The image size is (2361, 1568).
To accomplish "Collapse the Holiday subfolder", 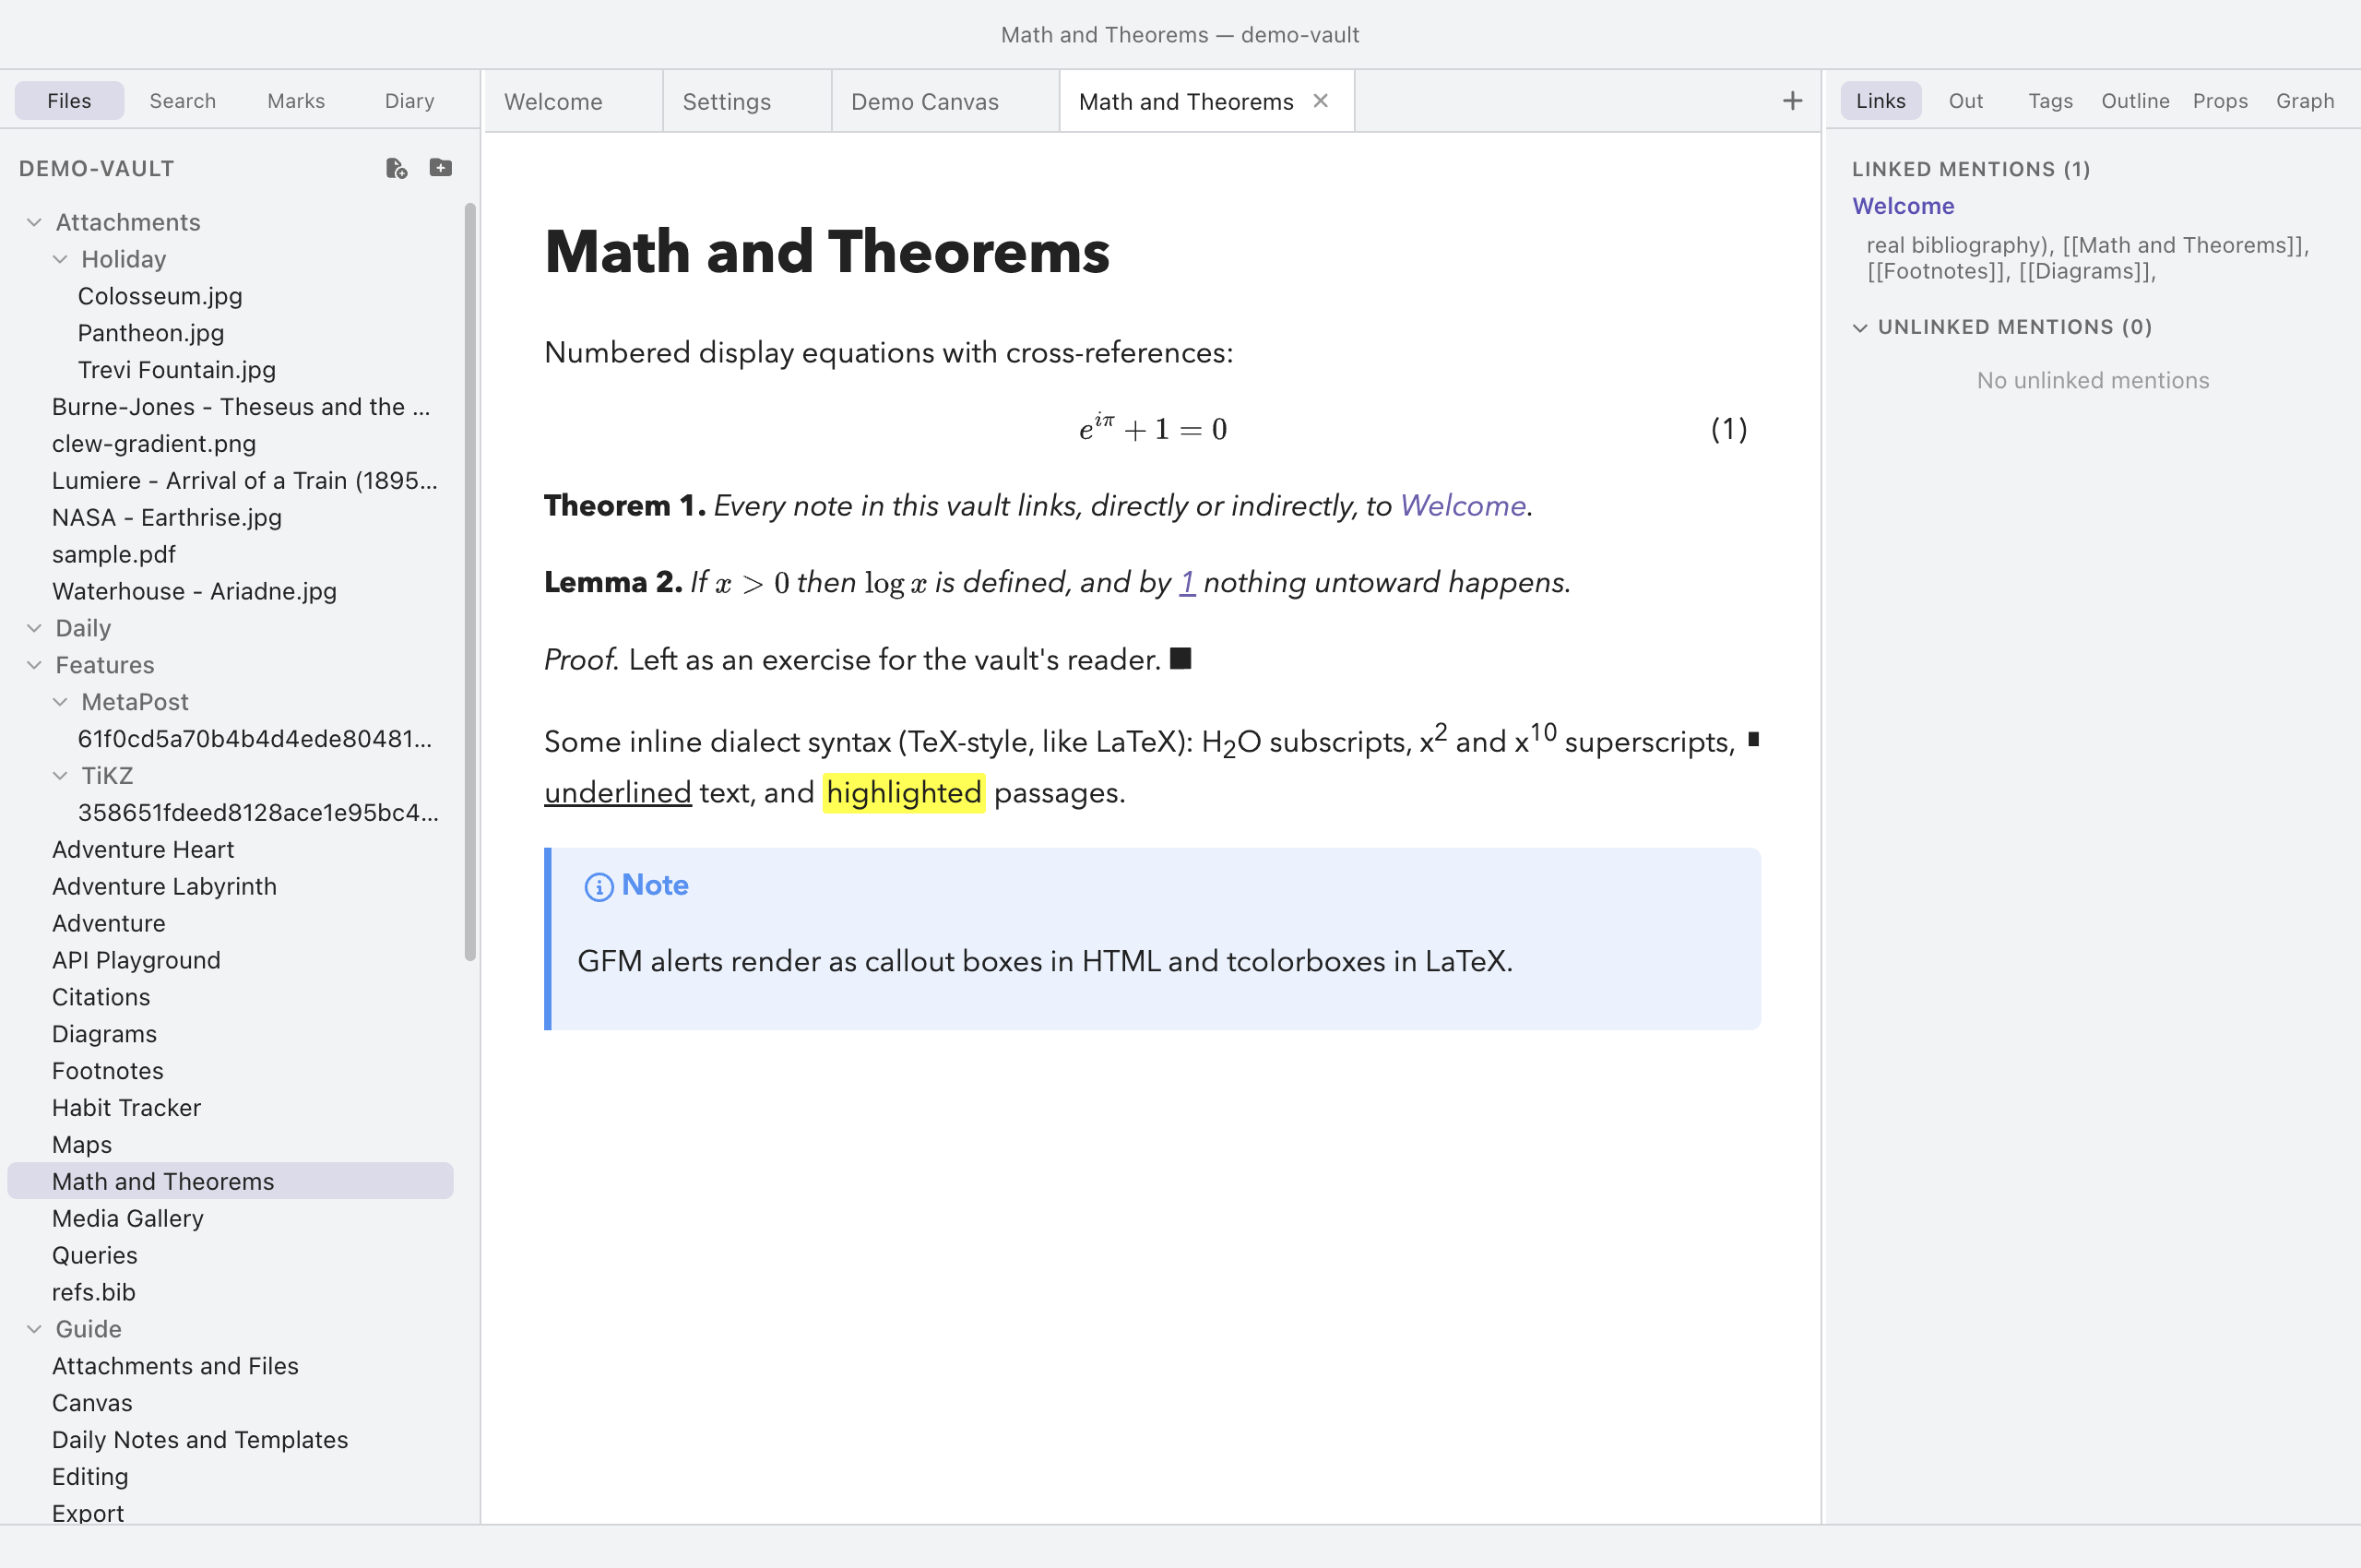I will coord(60,259).
